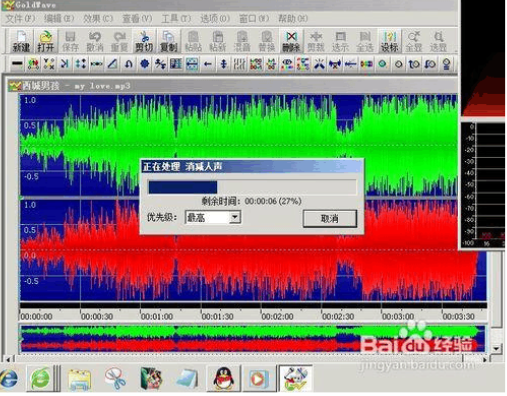Click the black horizontal bar effect icon

click(17, 63)
